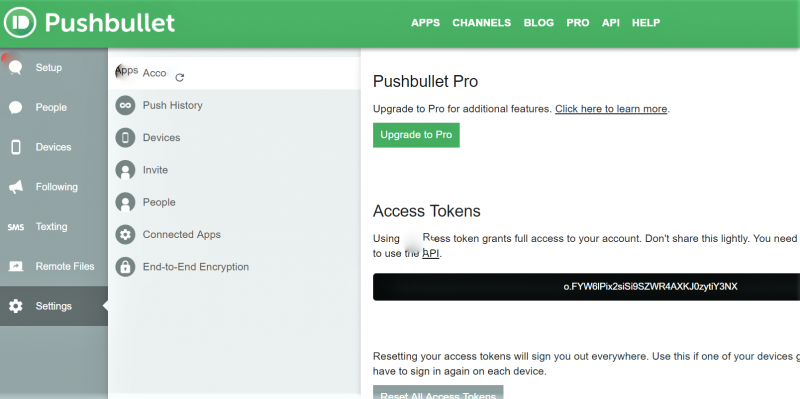Open the APPS menu item
This screenshot has height=399, width=800.
pos(426,23)
